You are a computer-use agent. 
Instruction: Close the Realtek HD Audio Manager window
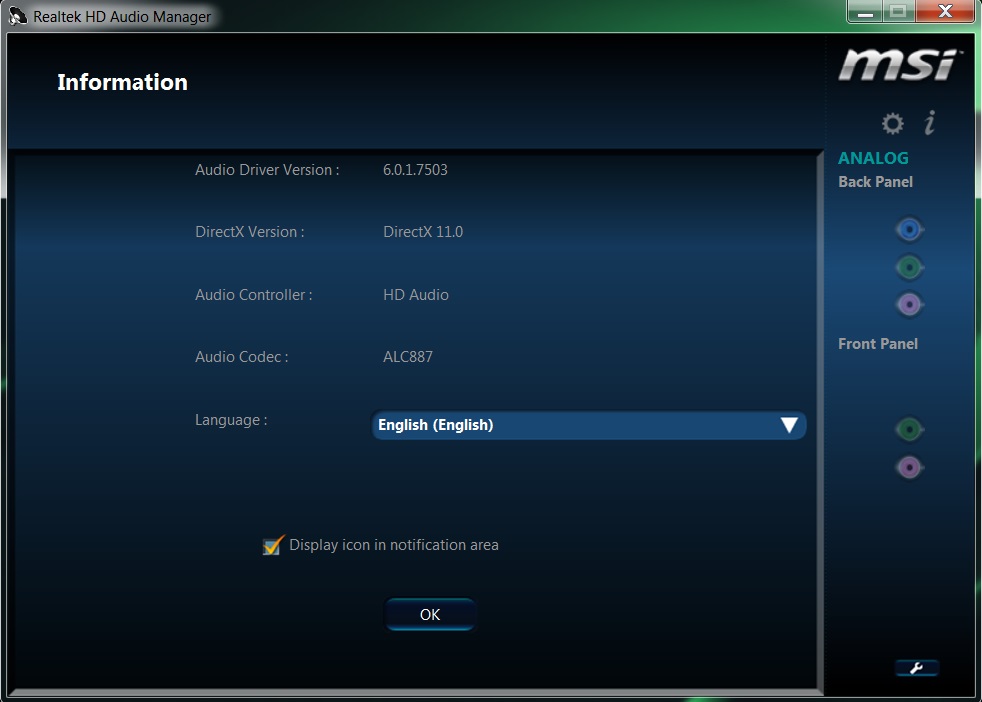[x=945, y=12]
